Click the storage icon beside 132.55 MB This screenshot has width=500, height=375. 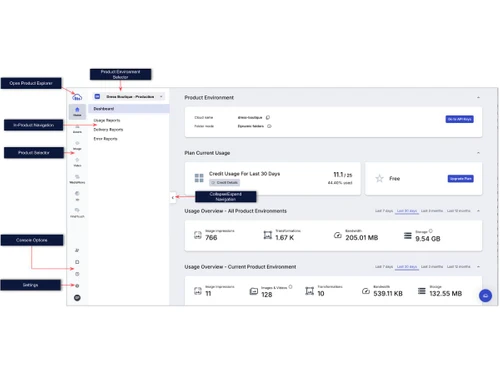422,291
